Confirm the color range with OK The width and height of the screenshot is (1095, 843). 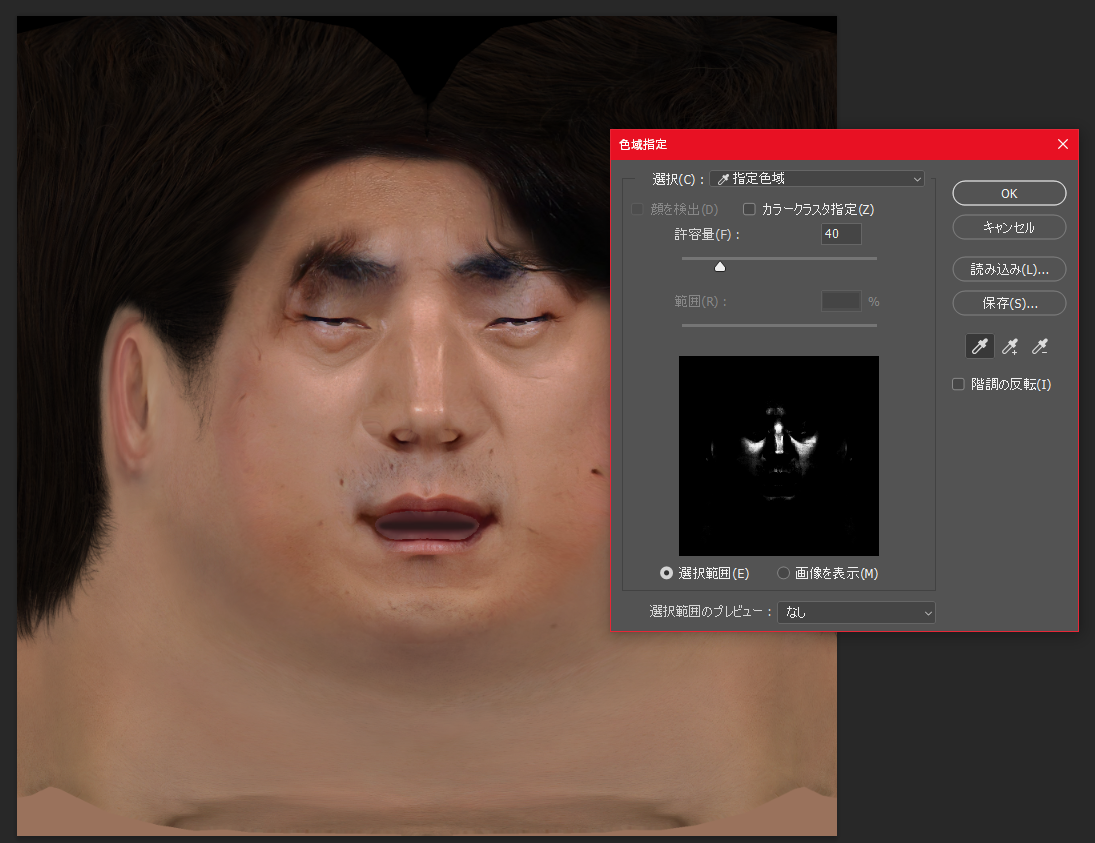(1009, 193)
